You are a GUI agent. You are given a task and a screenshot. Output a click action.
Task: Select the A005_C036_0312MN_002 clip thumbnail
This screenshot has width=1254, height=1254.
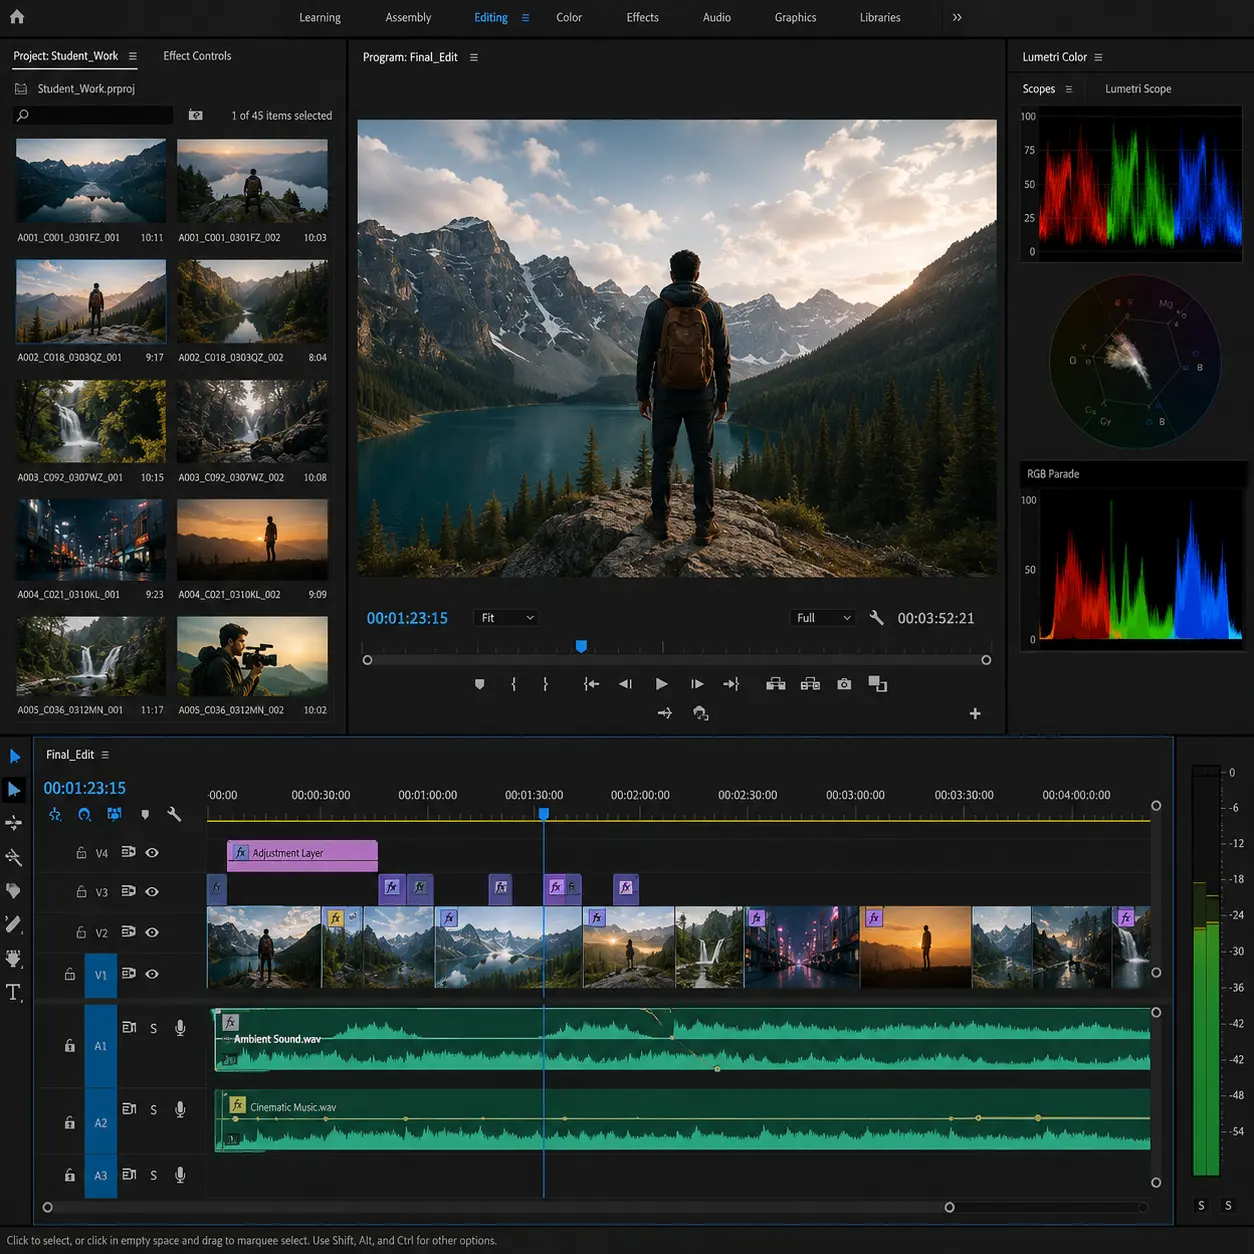(252, 656)
